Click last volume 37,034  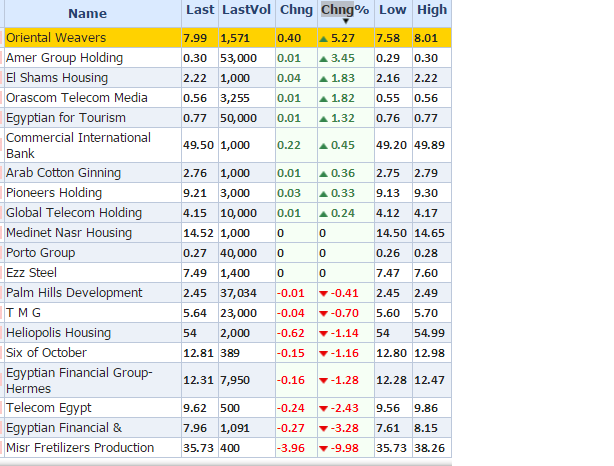pos(238,293)
